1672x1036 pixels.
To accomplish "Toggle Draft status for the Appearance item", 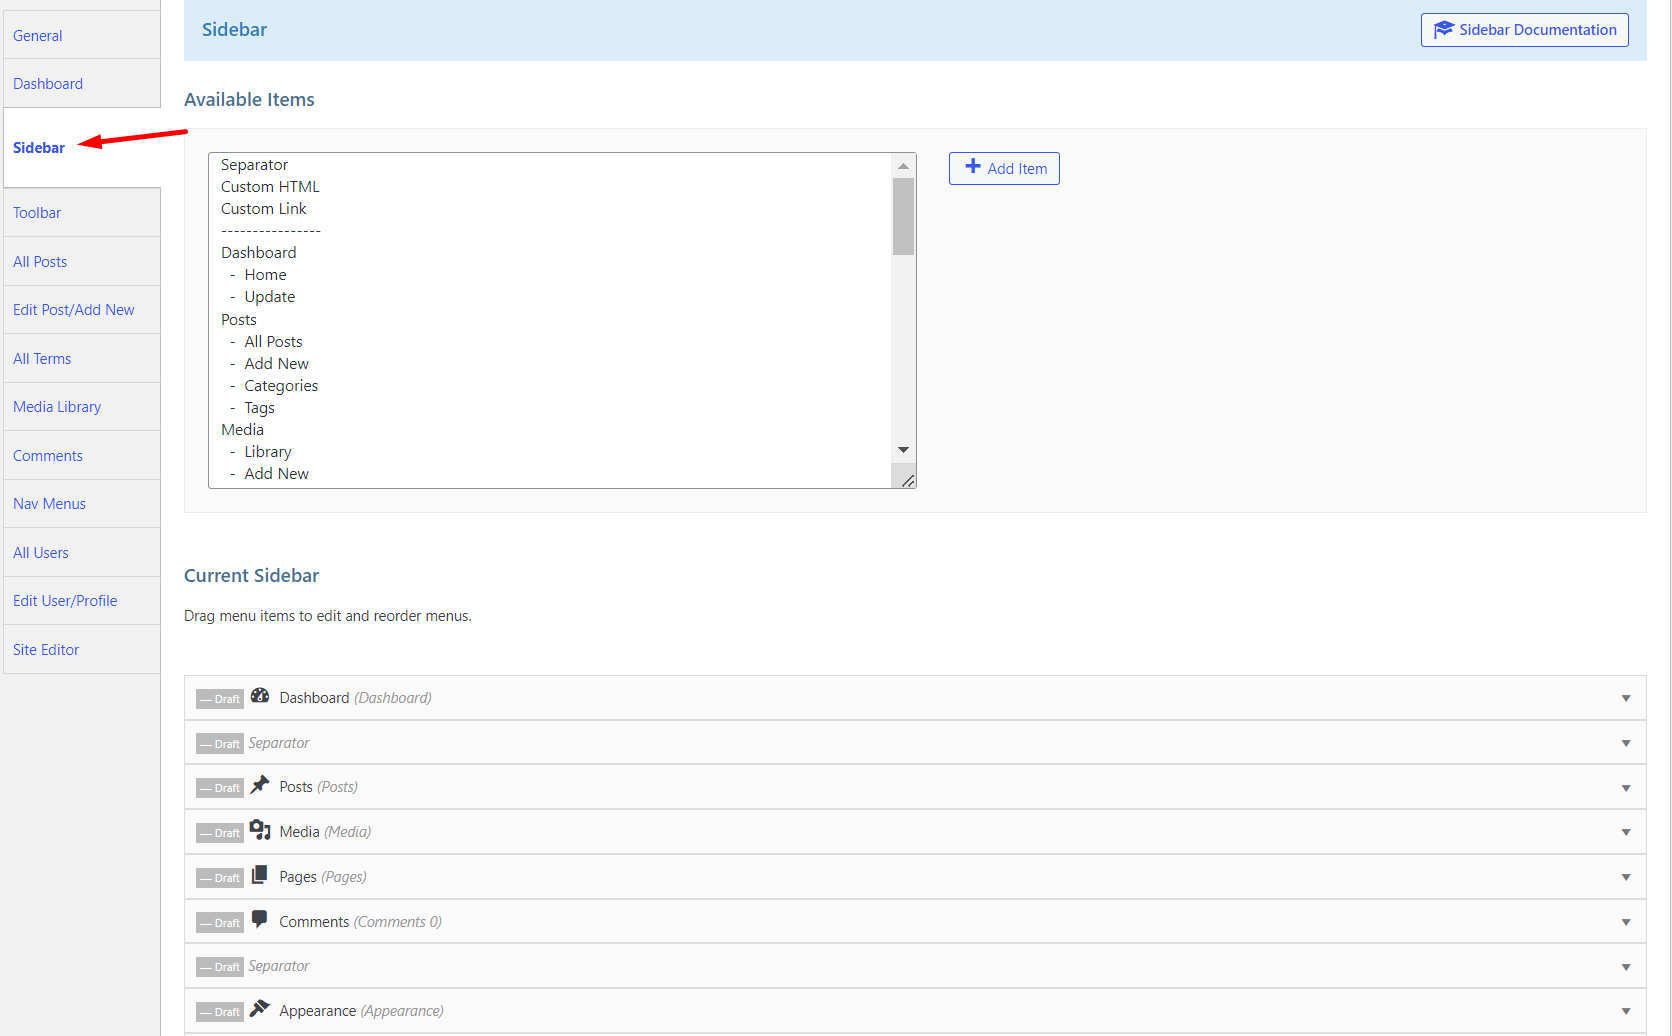I will (x=219, y=1011).
